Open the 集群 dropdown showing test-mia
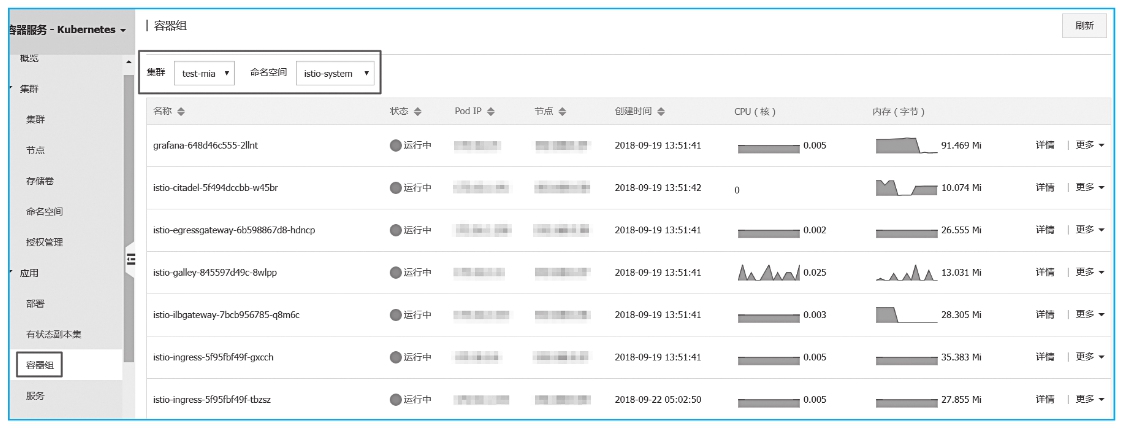Image resolution: width=1122 pixels, height=429 pixels. coord(205,73)
